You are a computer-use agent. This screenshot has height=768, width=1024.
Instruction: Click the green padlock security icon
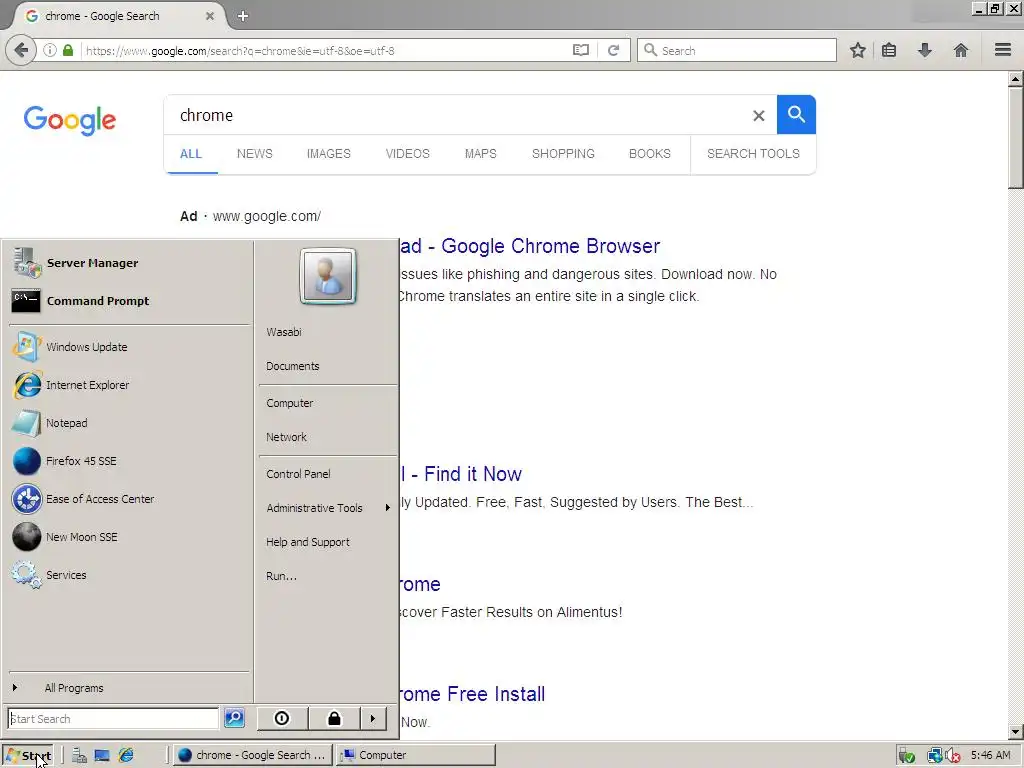[68, 50]
